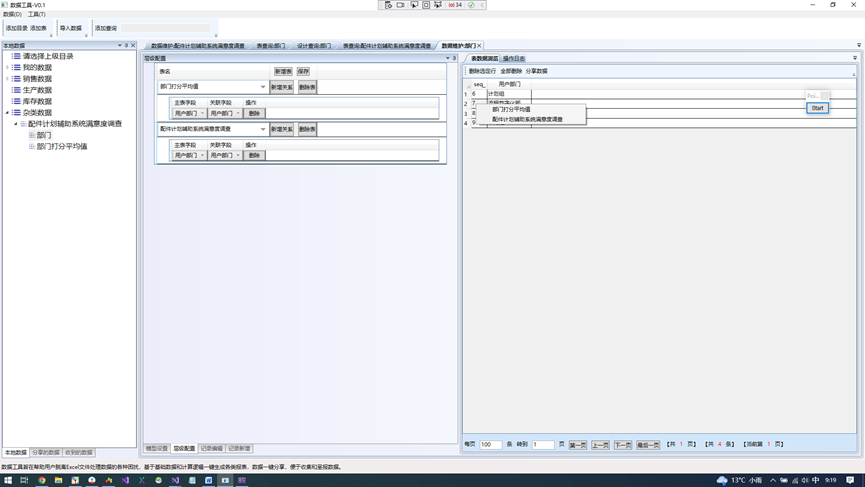865x487 pixels.
Task: Click the 第一页 pagination button
Action: [x=578, y=445]
